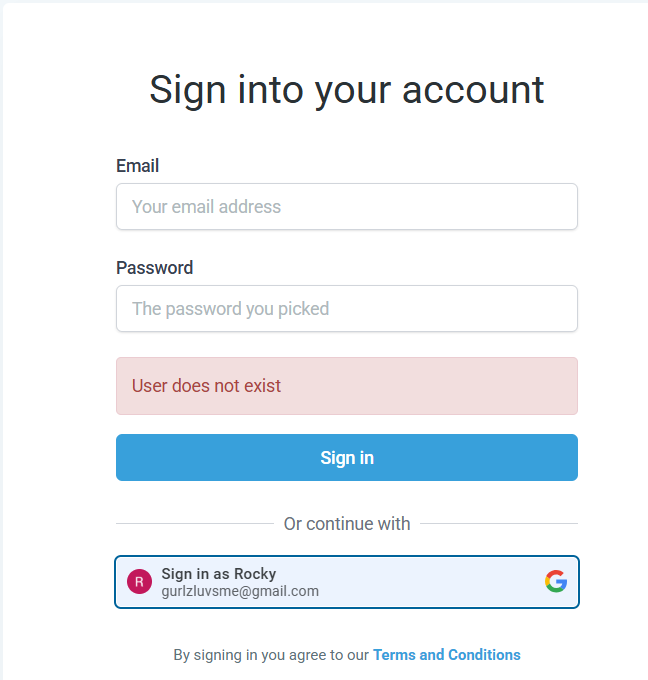Click the divider line right of "Or continue with"

(x=499, y=523)
